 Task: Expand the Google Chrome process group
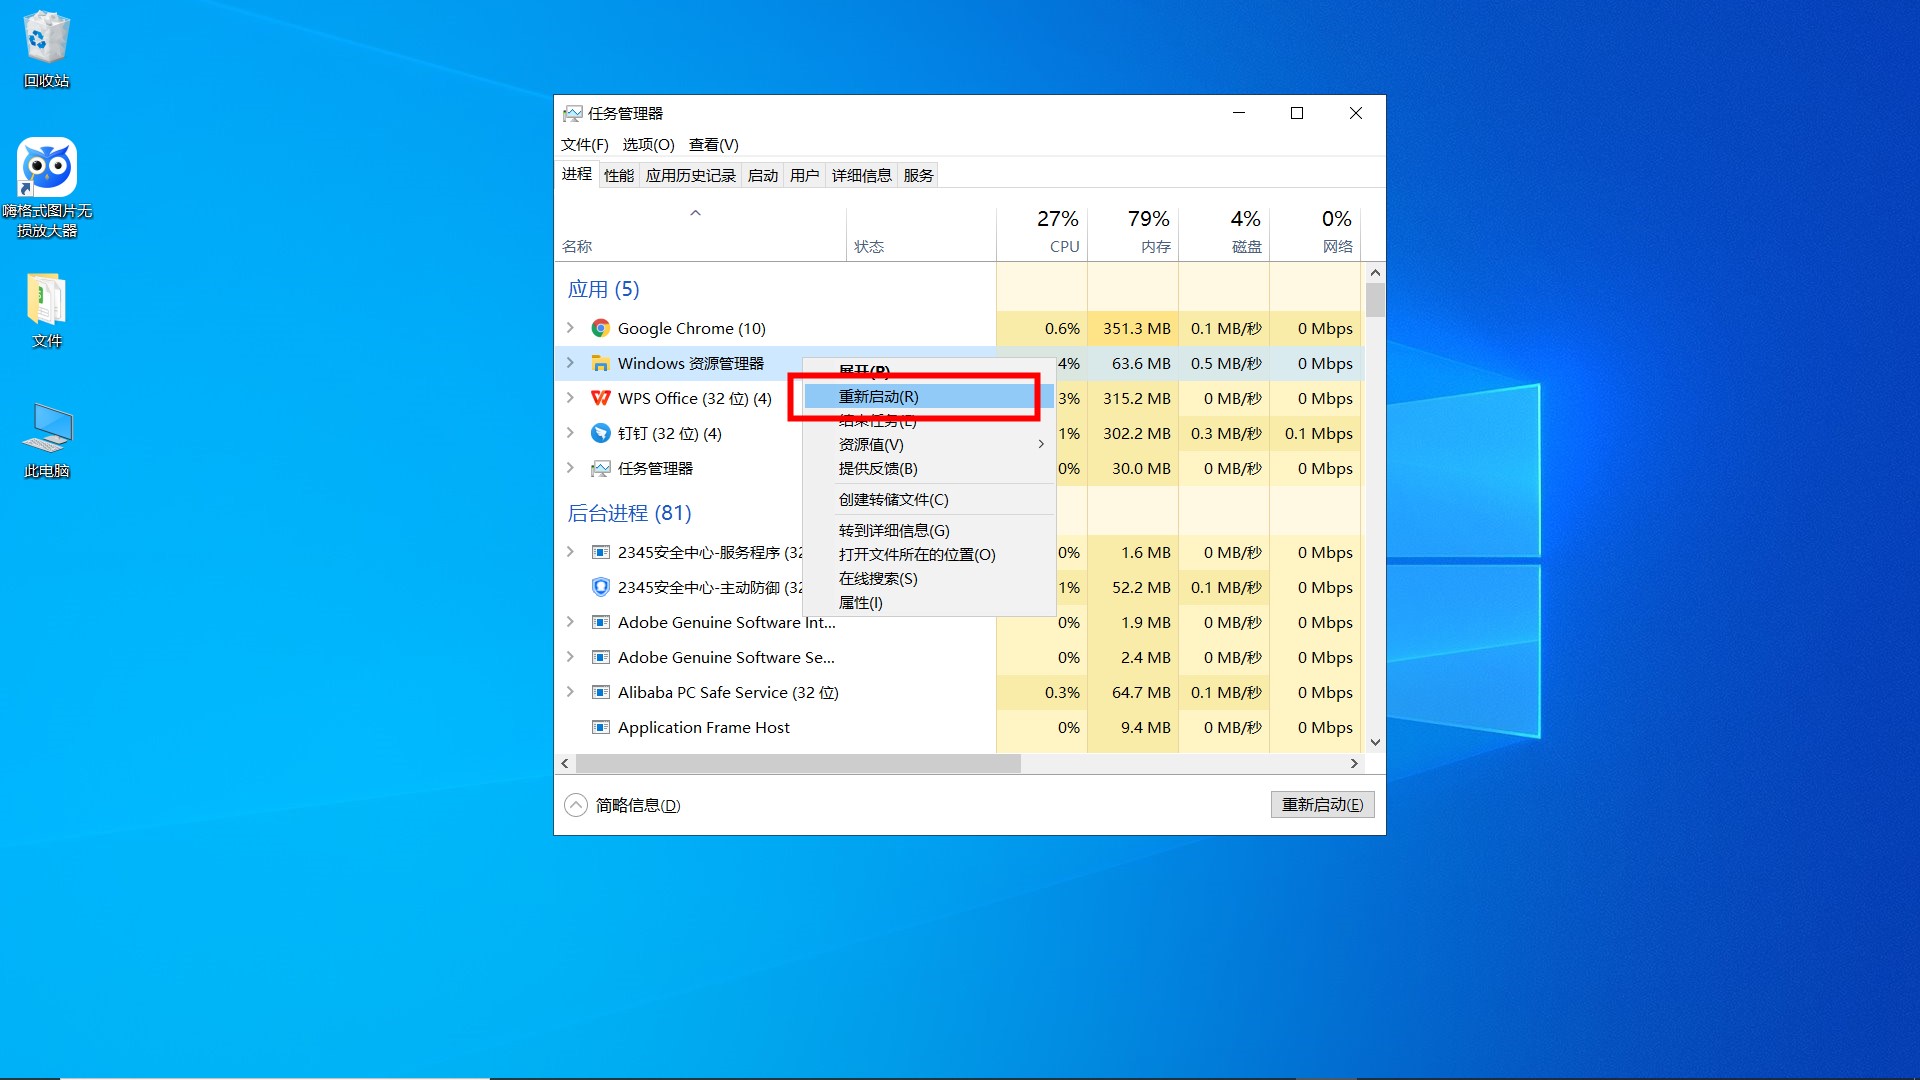point(570,328)
